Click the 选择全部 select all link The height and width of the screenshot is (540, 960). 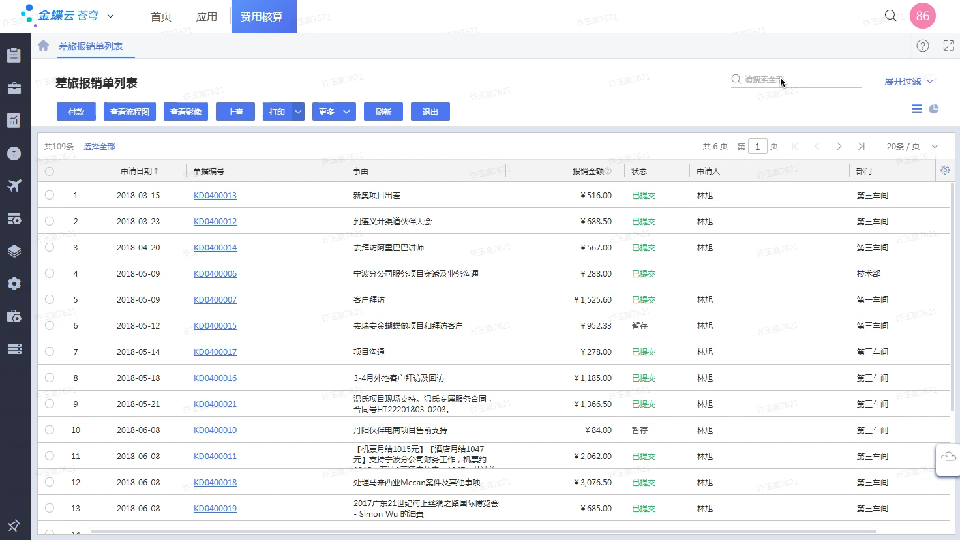[x=99, y=146]
